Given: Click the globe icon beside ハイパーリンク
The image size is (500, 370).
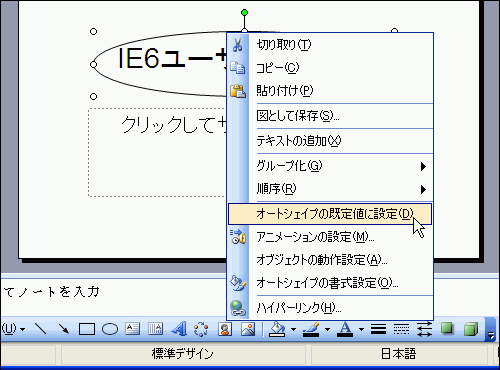Looking at the screenshot, I should tap(238, 308).
